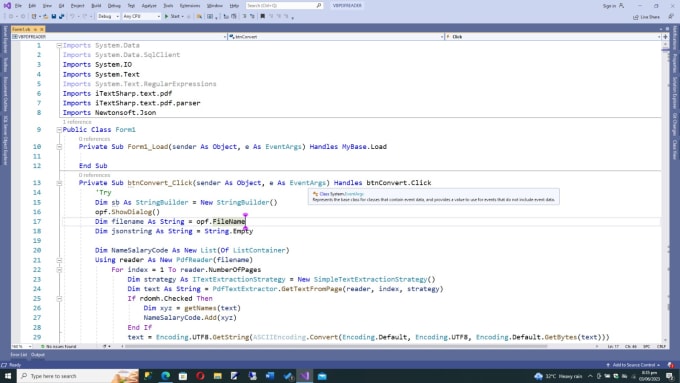Click '0 references' above Form1_Load
This screenshot has height=383, width=680.
point(94,139)
